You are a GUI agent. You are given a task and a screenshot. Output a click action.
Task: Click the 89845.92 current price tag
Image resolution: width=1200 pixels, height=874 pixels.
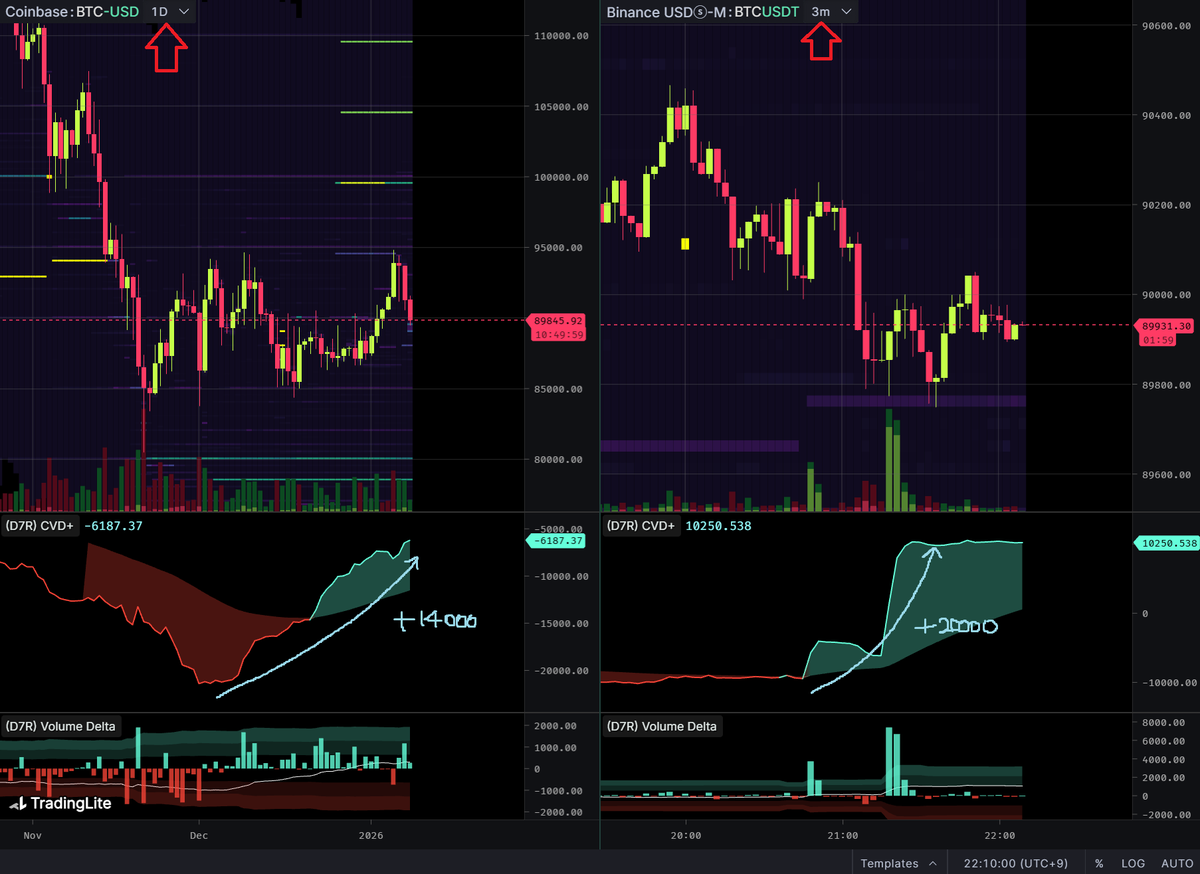pyautogui.click(x=558, y=321)
